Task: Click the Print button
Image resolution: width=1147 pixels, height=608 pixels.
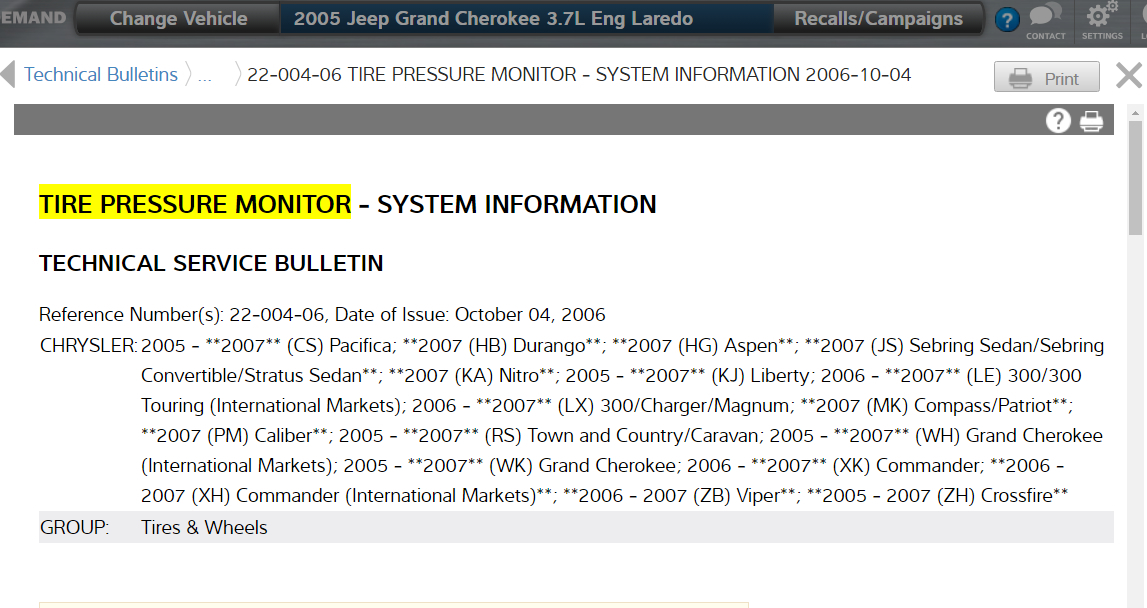Action: [1046, 78]
